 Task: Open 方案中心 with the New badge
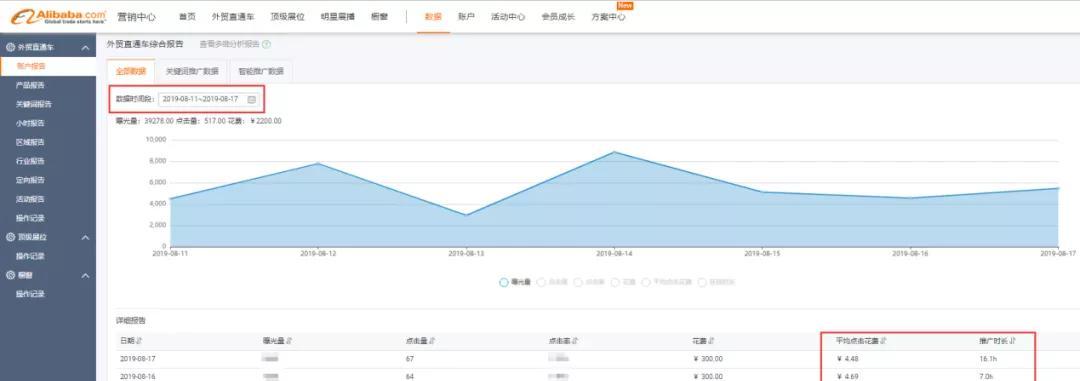608,17
